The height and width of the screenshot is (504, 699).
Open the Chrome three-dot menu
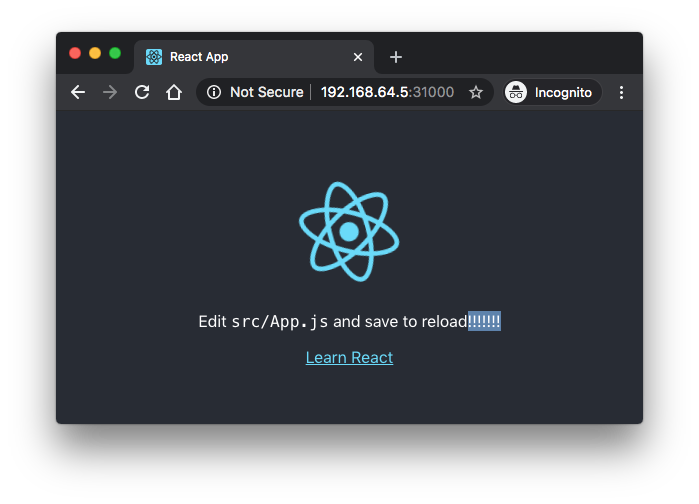click(621, 92)
